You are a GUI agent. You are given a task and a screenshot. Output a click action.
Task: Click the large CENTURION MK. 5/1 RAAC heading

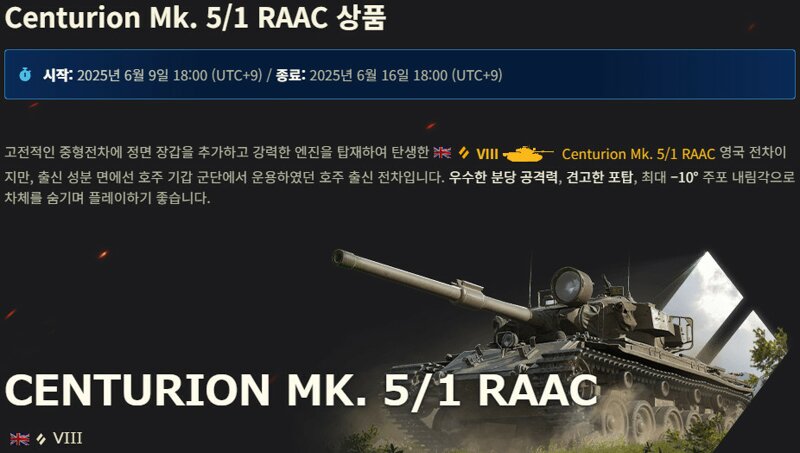tap(301, 391)
